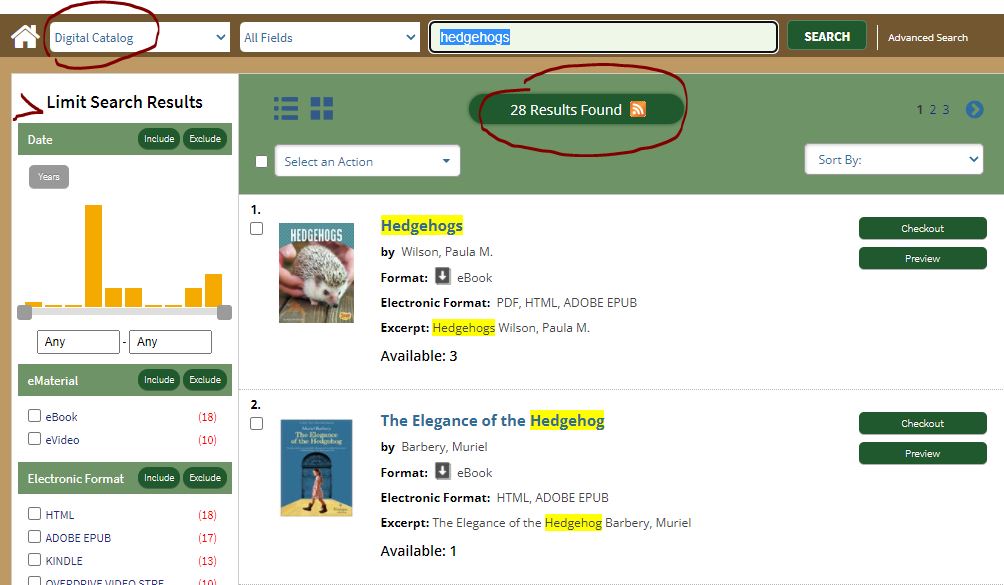This screenshot has width=1004, height=585.
Task: Click the right date range slider handle
Action: (x=224, y=312)
